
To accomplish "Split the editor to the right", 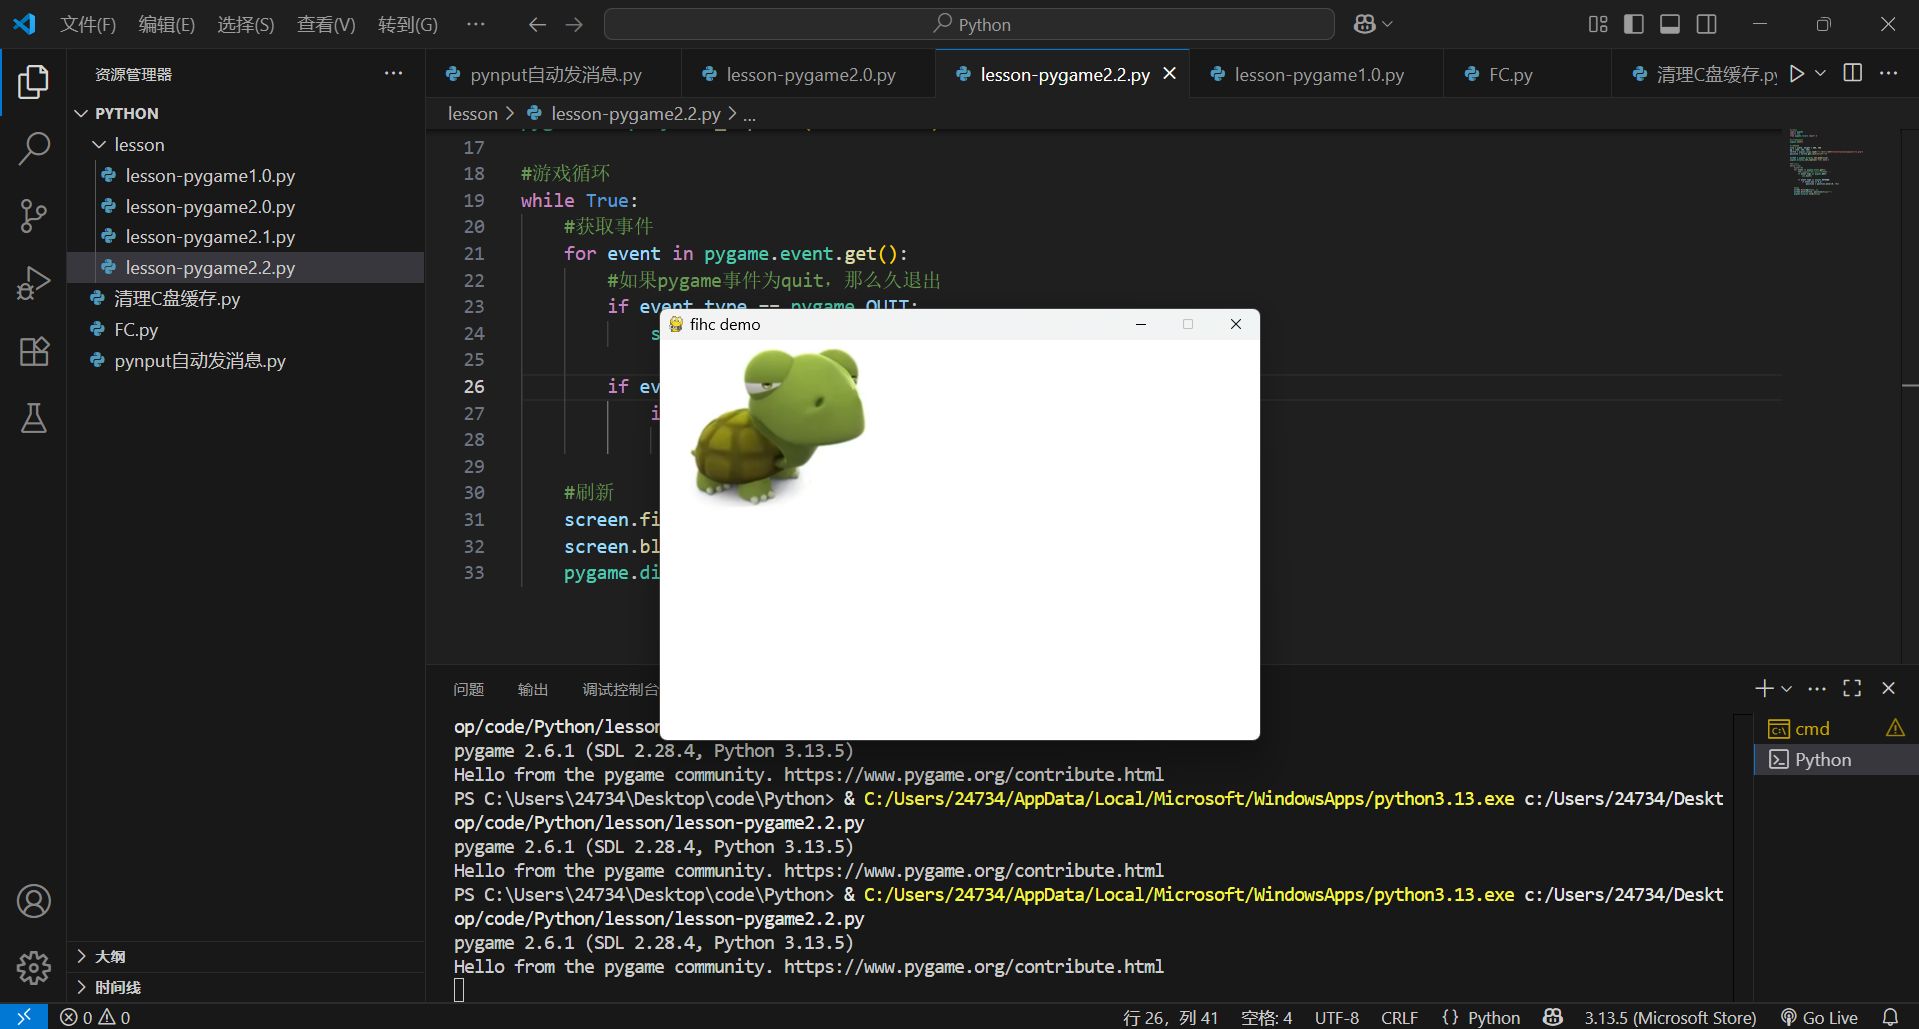I will coord(1853,74).
